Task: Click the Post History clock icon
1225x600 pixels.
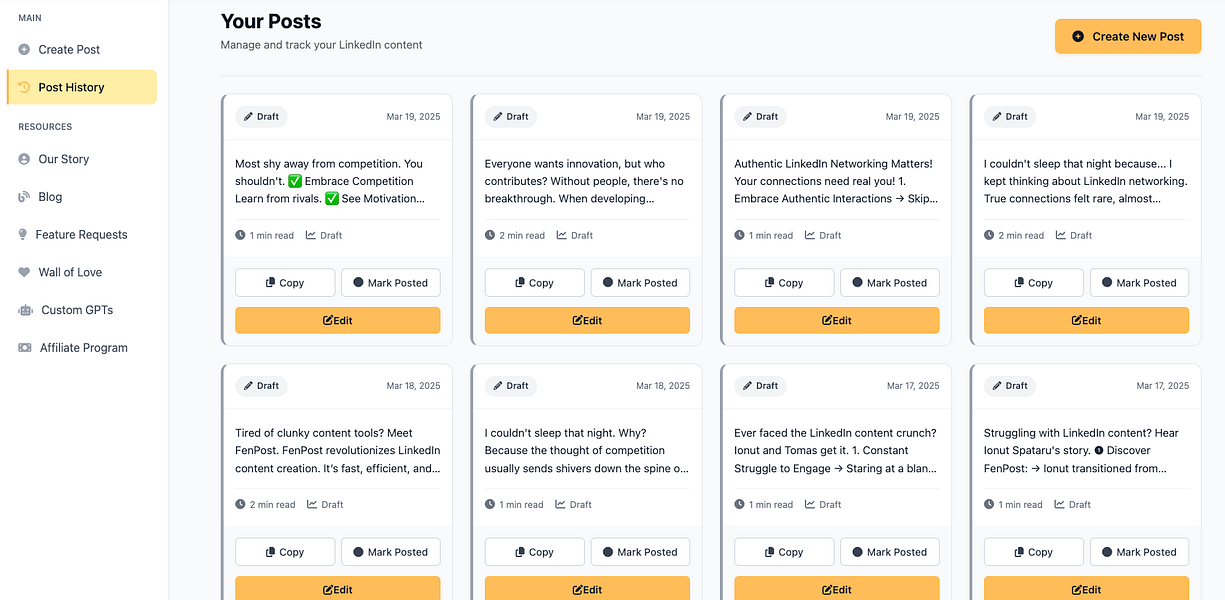Action: 25,88
